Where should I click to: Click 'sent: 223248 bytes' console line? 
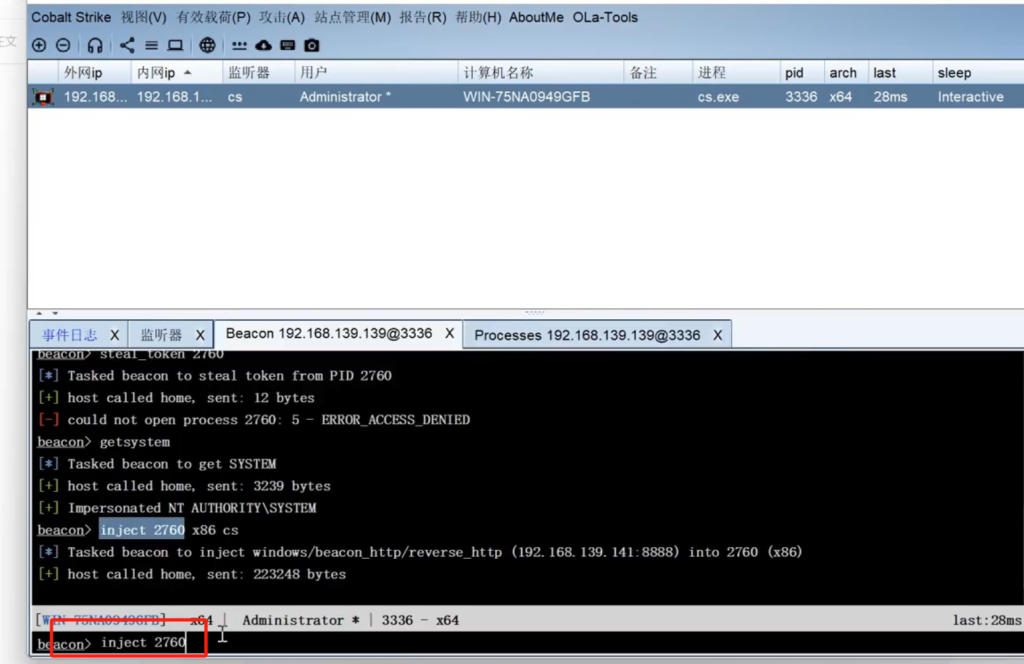pos(192,575)
